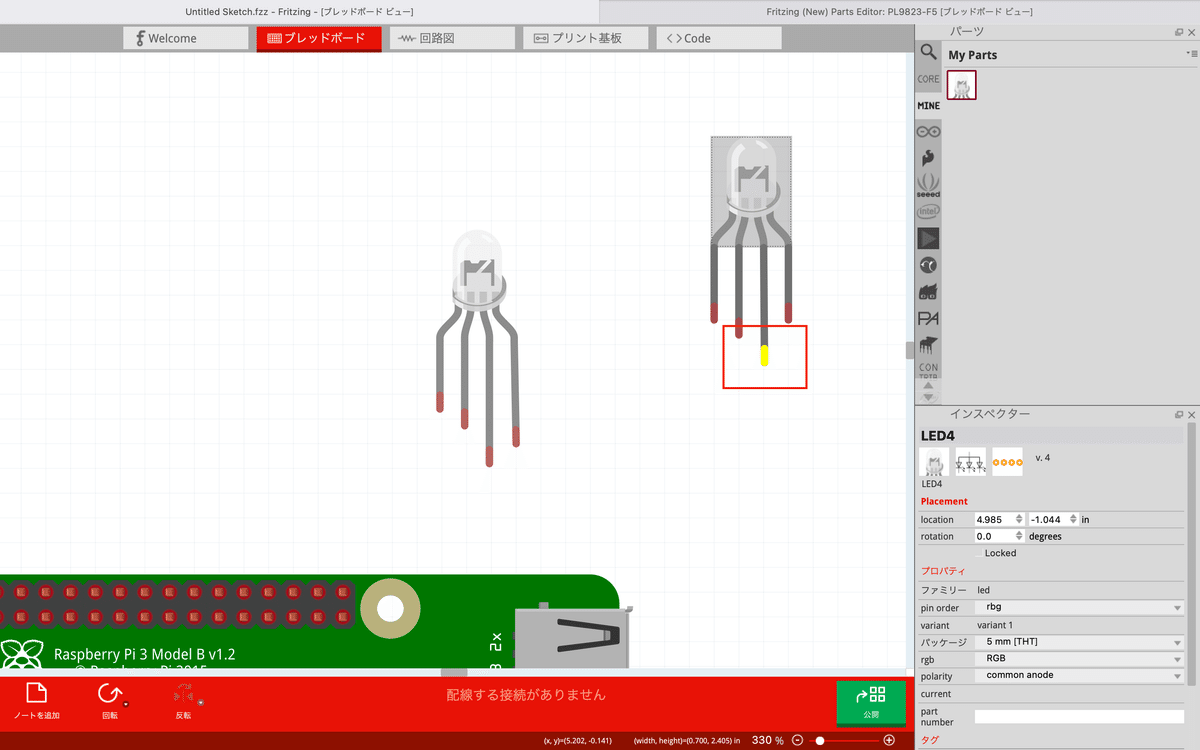This screenshot has width=1200, height=750.
Task: Open the play-arrow parts bin
Action: [929, 238]
